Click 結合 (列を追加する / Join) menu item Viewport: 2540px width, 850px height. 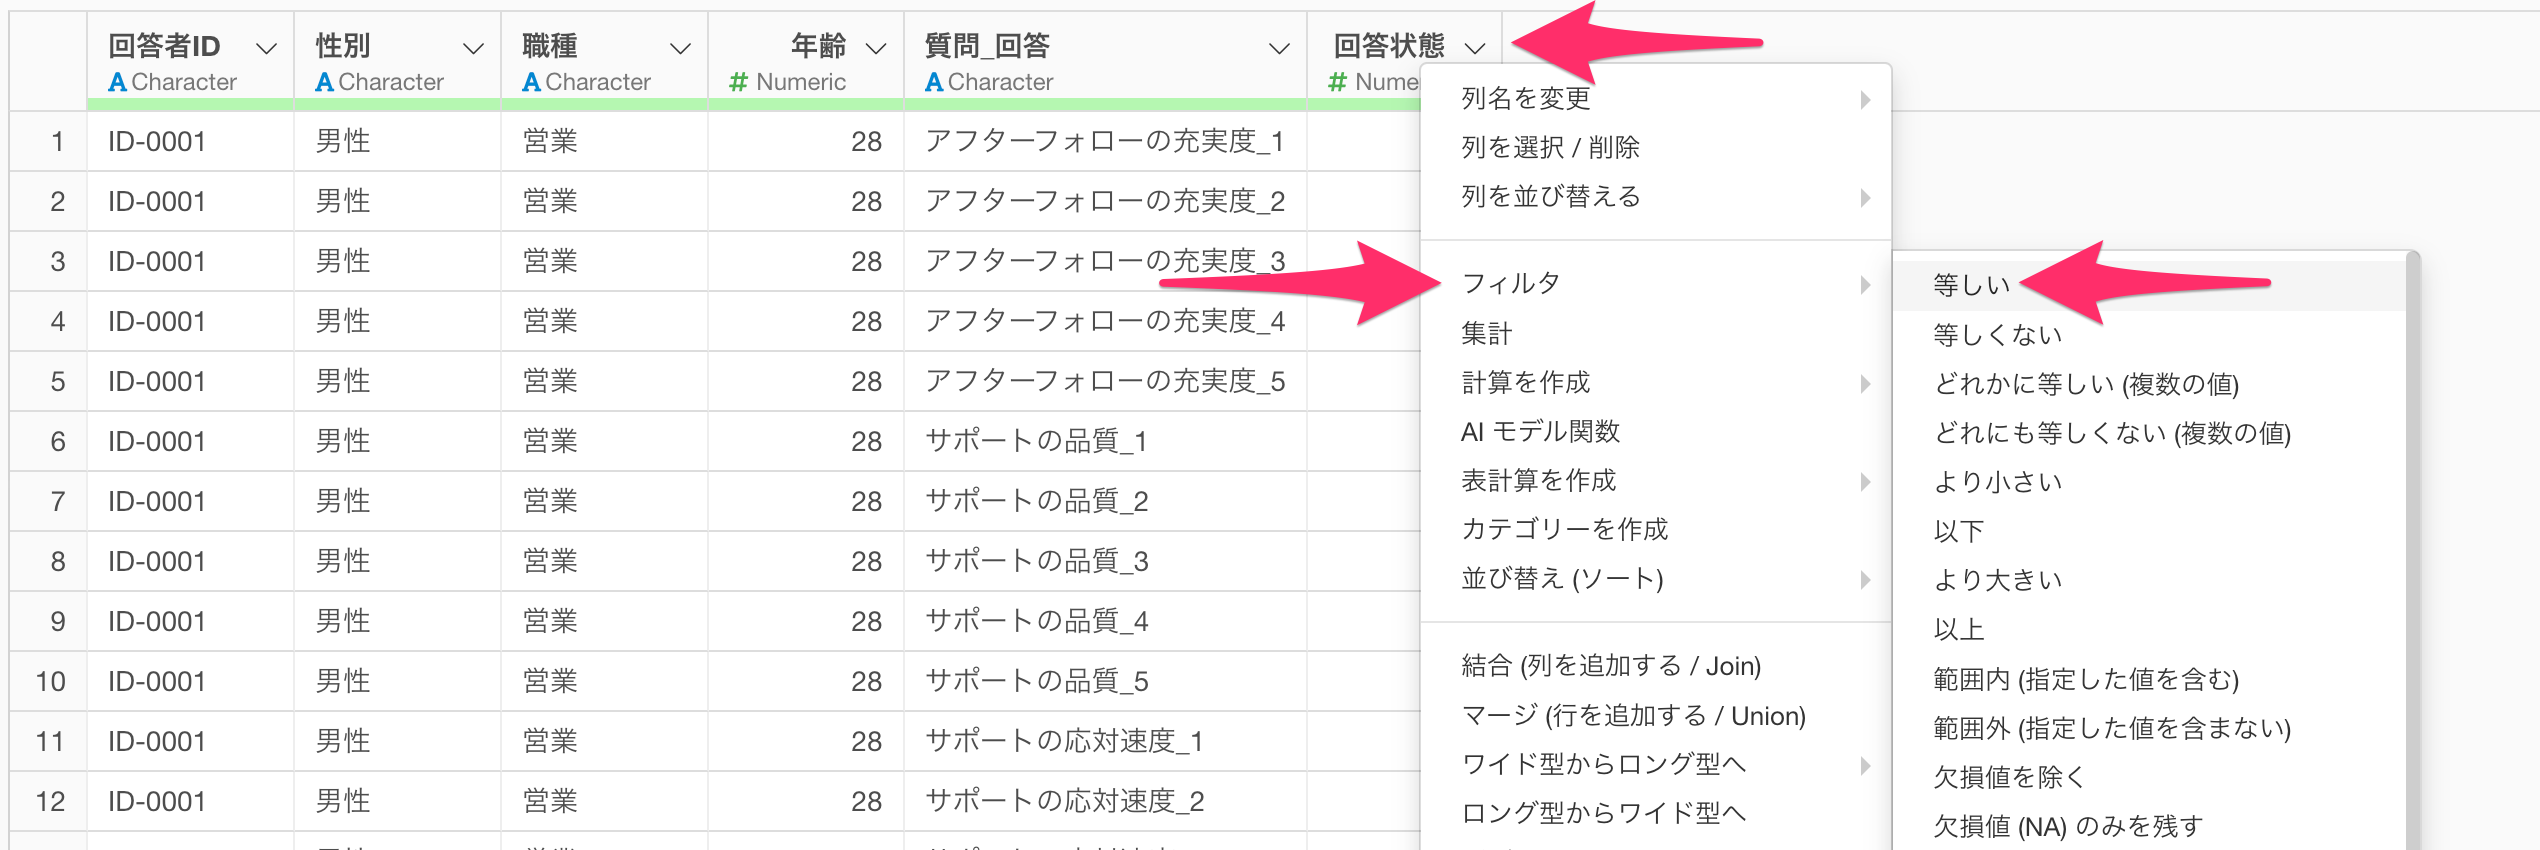[x=1611, y=666]
